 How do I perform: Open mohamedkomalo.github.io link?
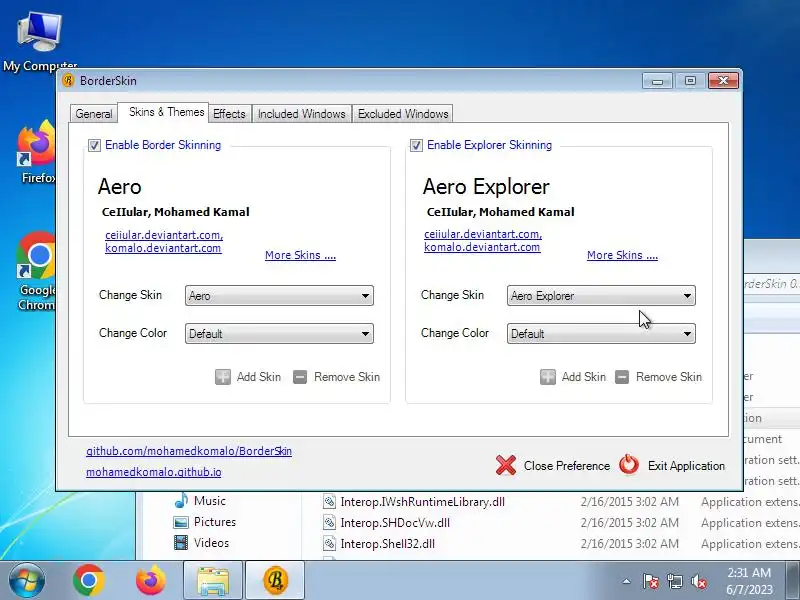point(154,472)
